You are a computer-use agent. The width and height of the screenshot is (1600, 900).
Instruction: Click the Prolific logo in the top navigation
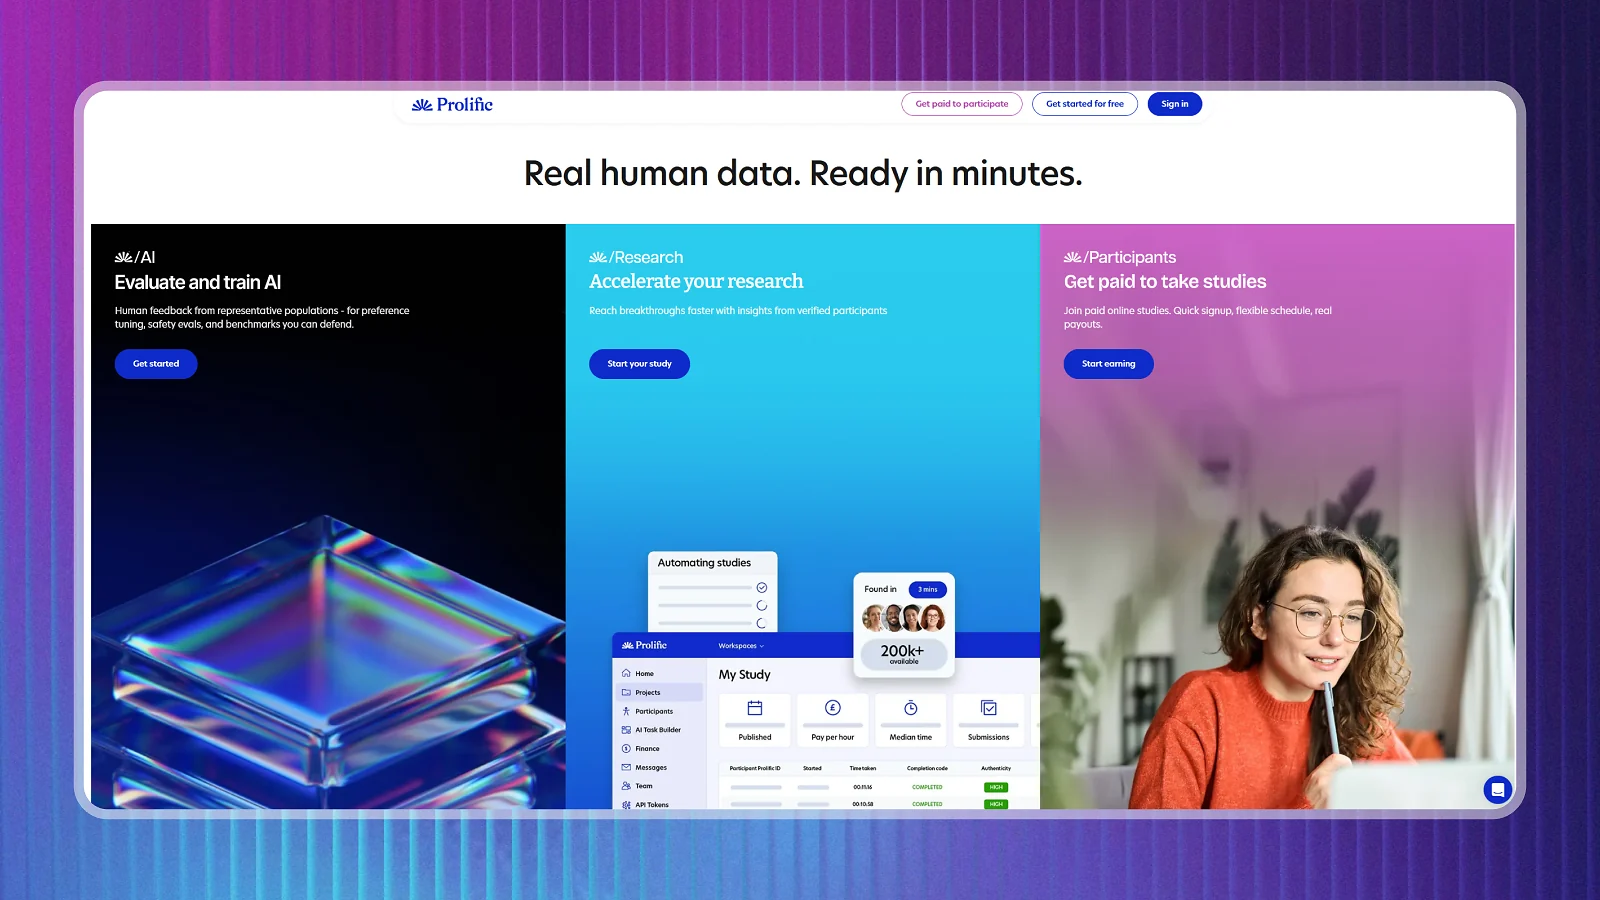452,104
